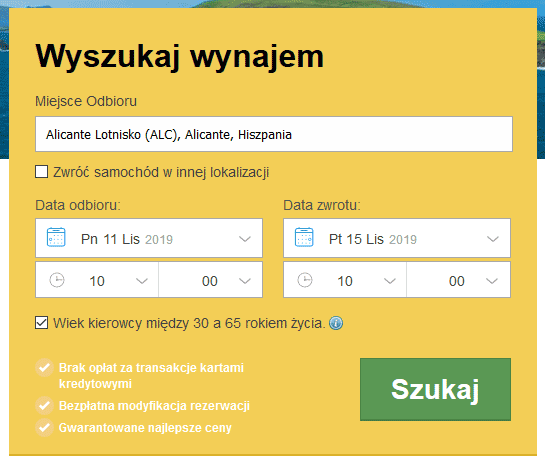Click the return date calendar icon
The width and height of the screenshot is (545, 464).
304,237
